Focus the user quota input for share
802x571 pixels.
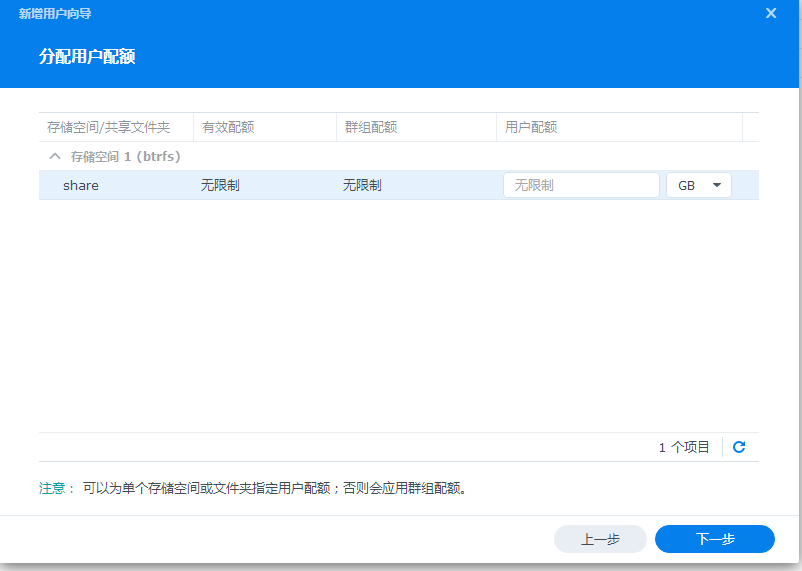coord(581,185)
